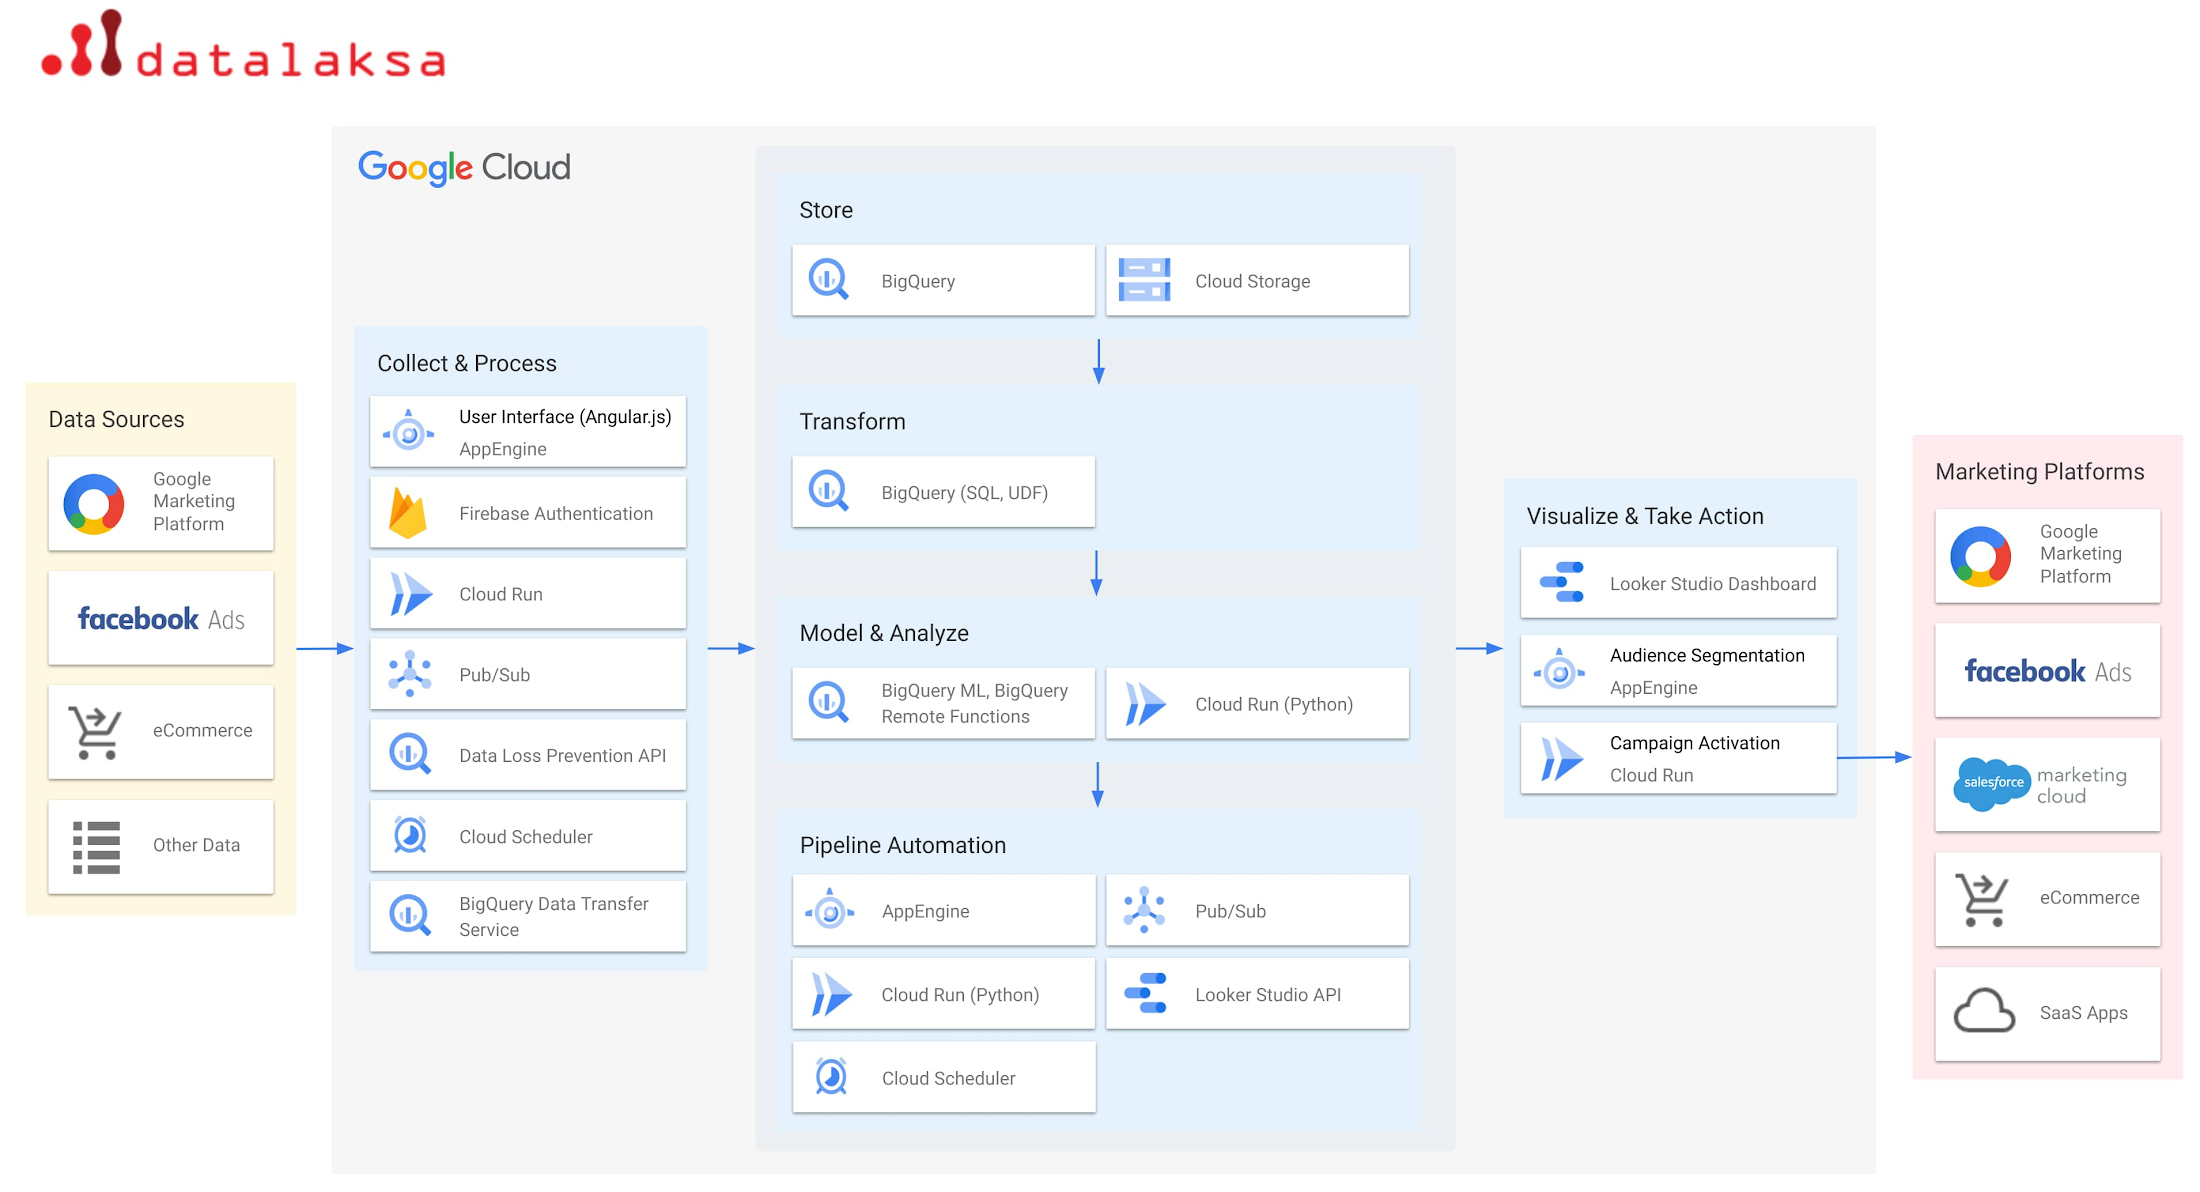The height and width of the screenshot is (1192, 2200).
Task: Click the Cloud Run (Python) icon in Model & Analyze
Action: (x=1145, y=704)
